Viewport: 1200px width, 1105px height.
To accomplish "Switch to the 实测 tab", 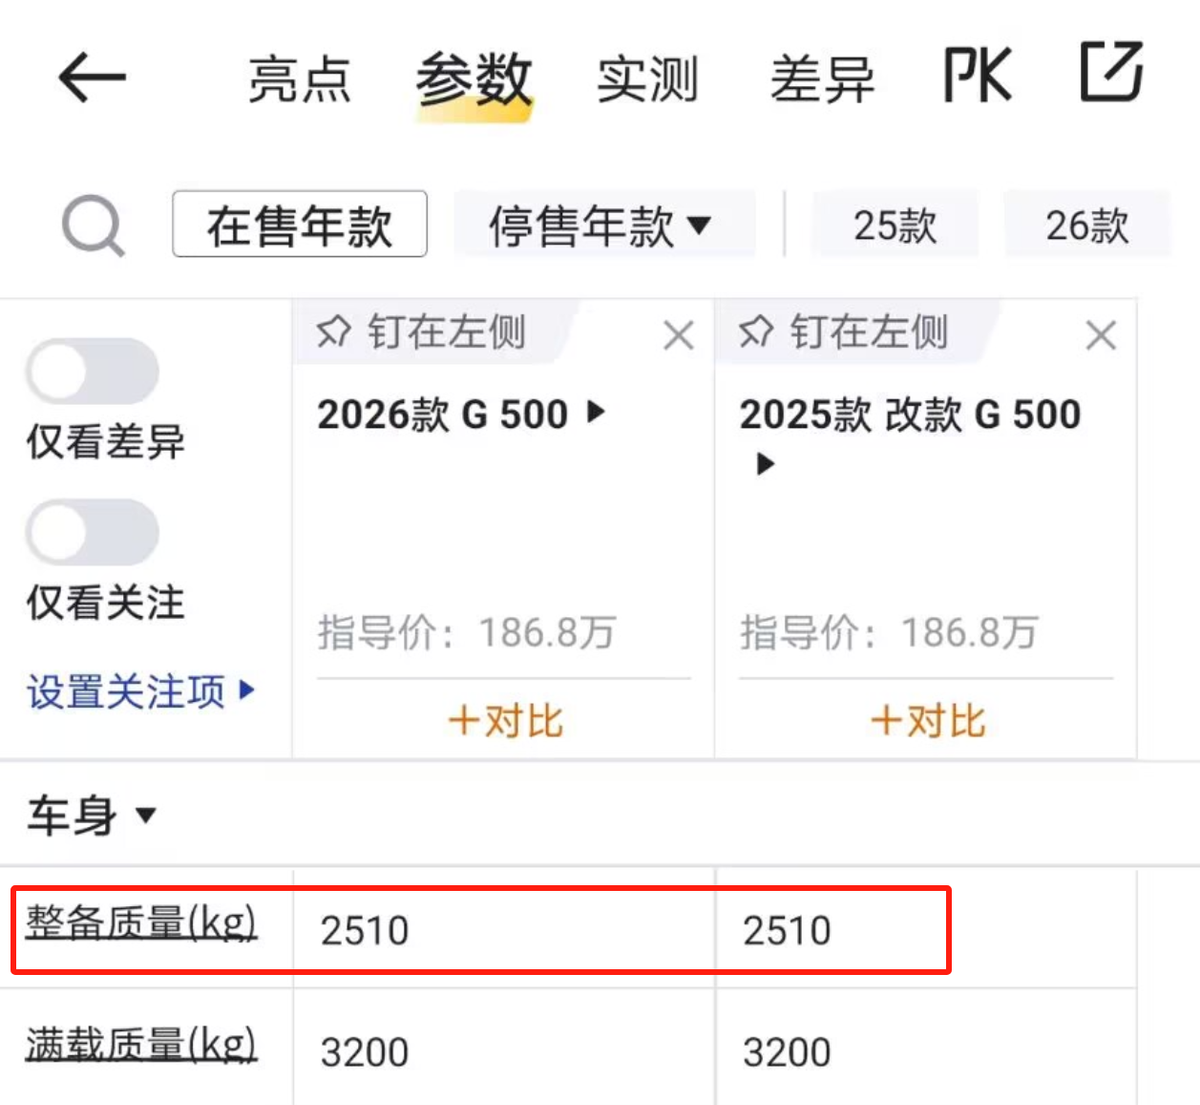I will (647, 80).
